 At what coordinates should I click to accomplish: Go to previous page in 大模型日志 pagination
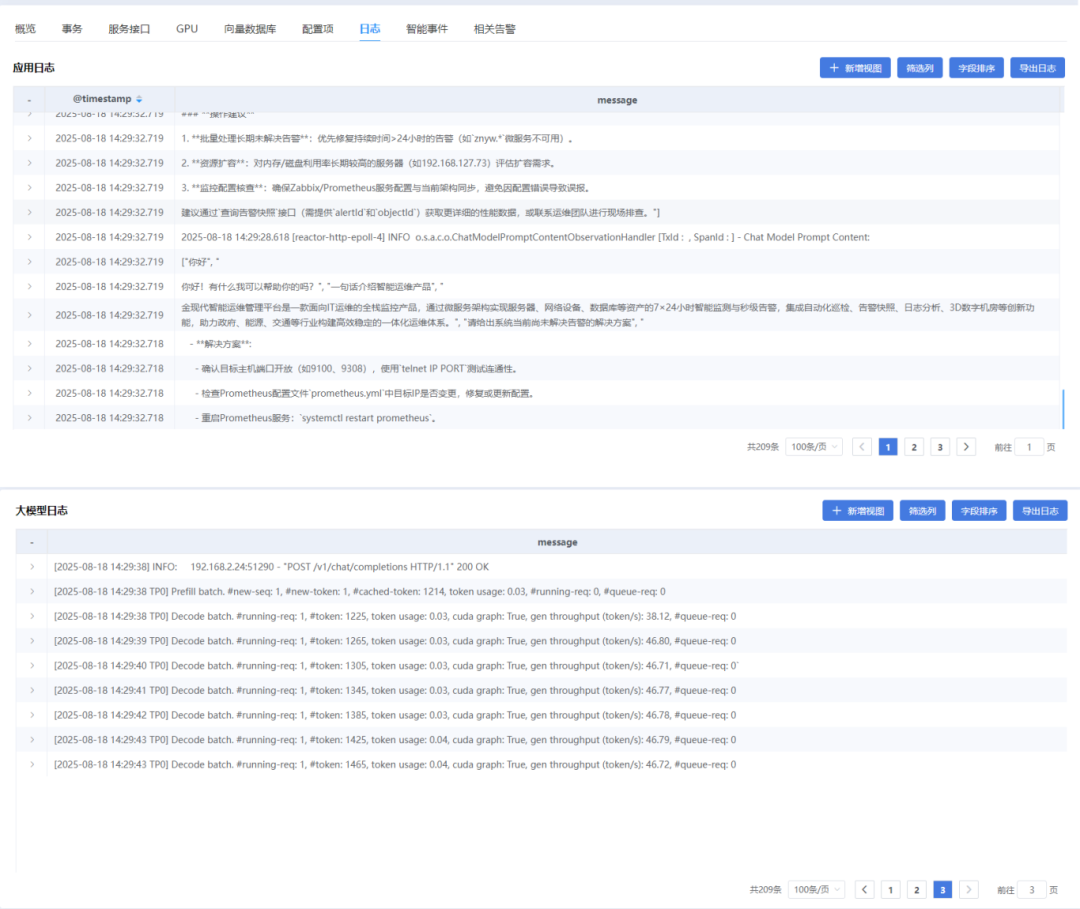click(865, 889)
